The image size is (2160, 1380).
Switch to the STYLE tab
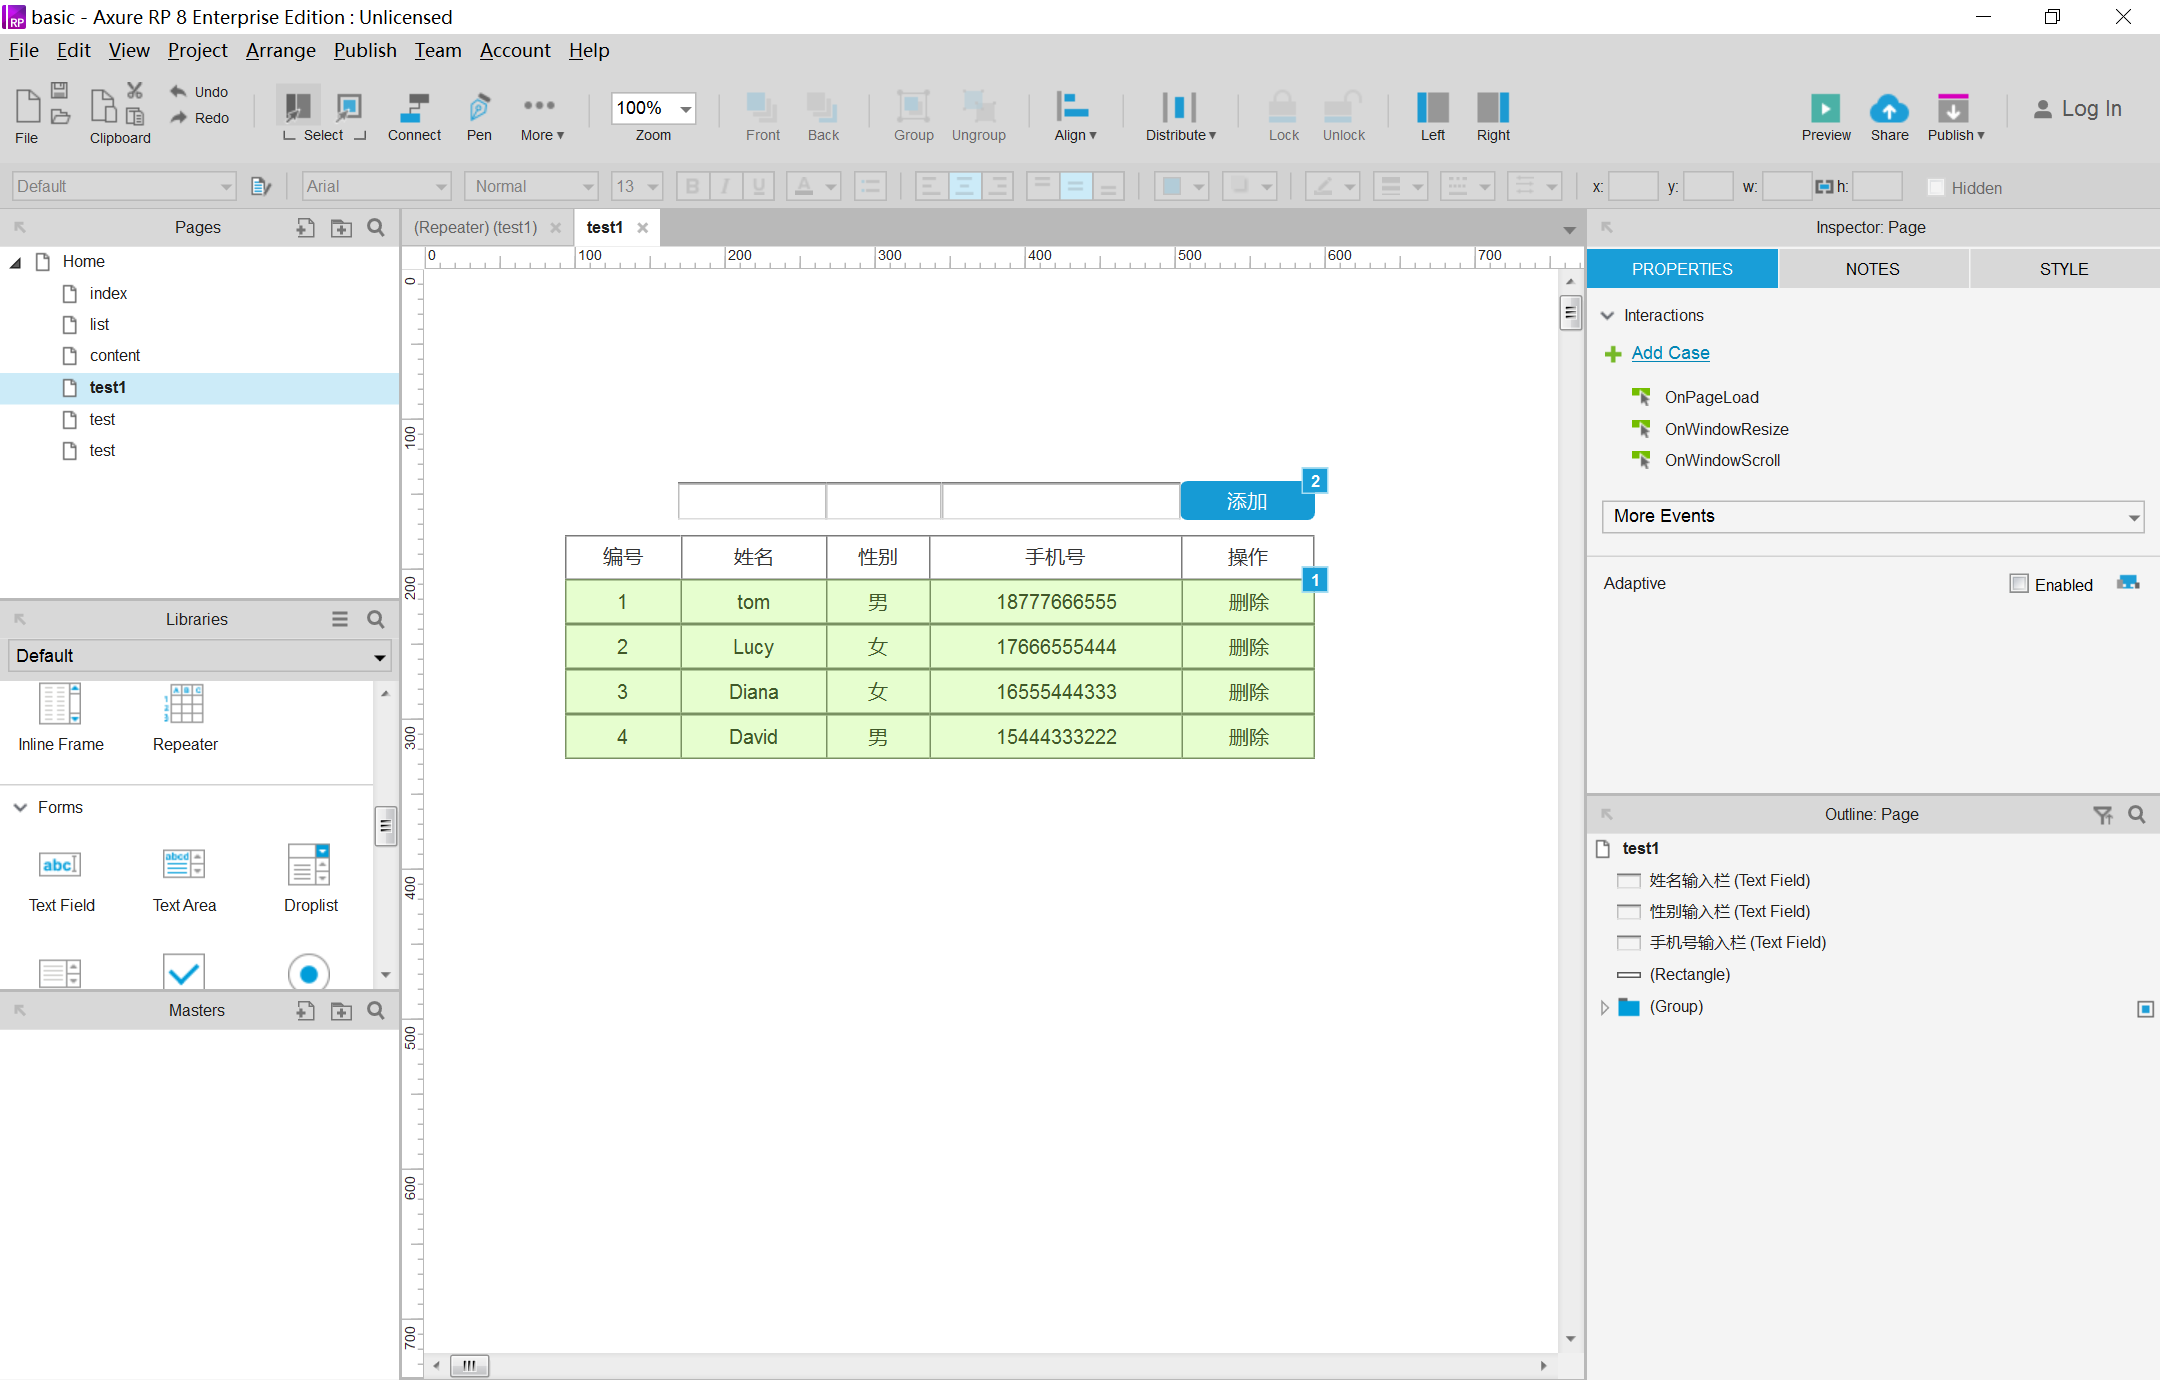click(2063, 269)
